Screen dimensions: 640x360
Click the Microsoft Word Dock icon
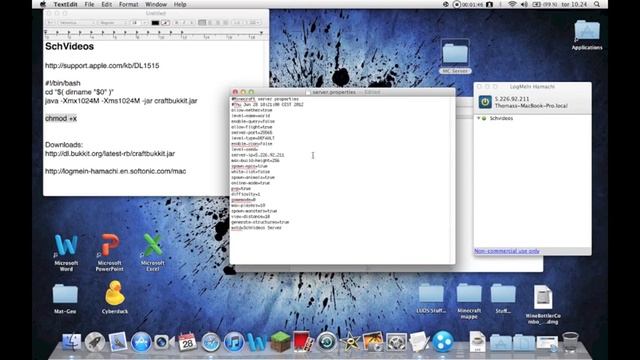pos(257,342)
